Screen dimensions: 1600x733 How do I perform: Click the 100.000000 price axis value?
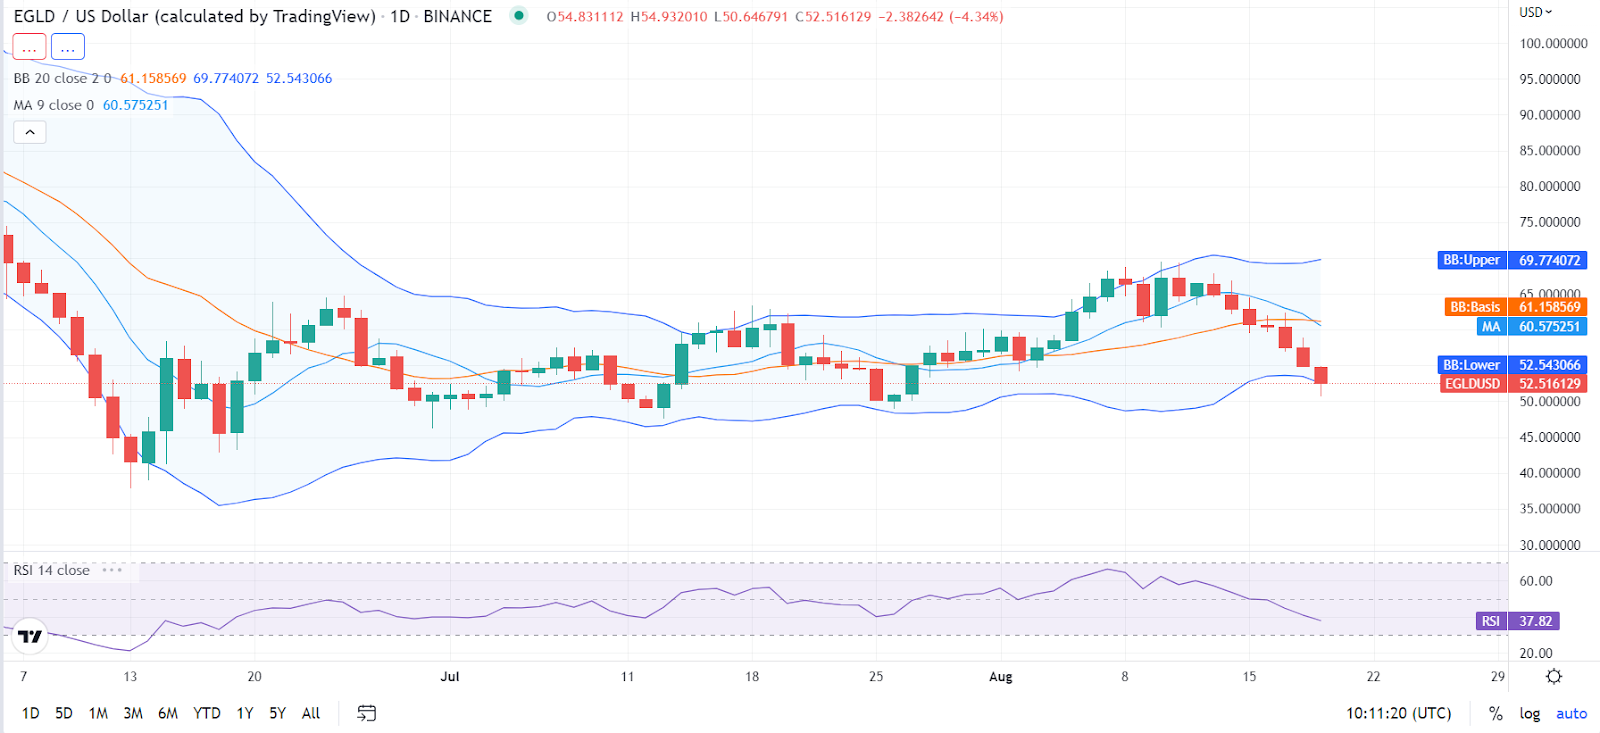coord(1553,43)
